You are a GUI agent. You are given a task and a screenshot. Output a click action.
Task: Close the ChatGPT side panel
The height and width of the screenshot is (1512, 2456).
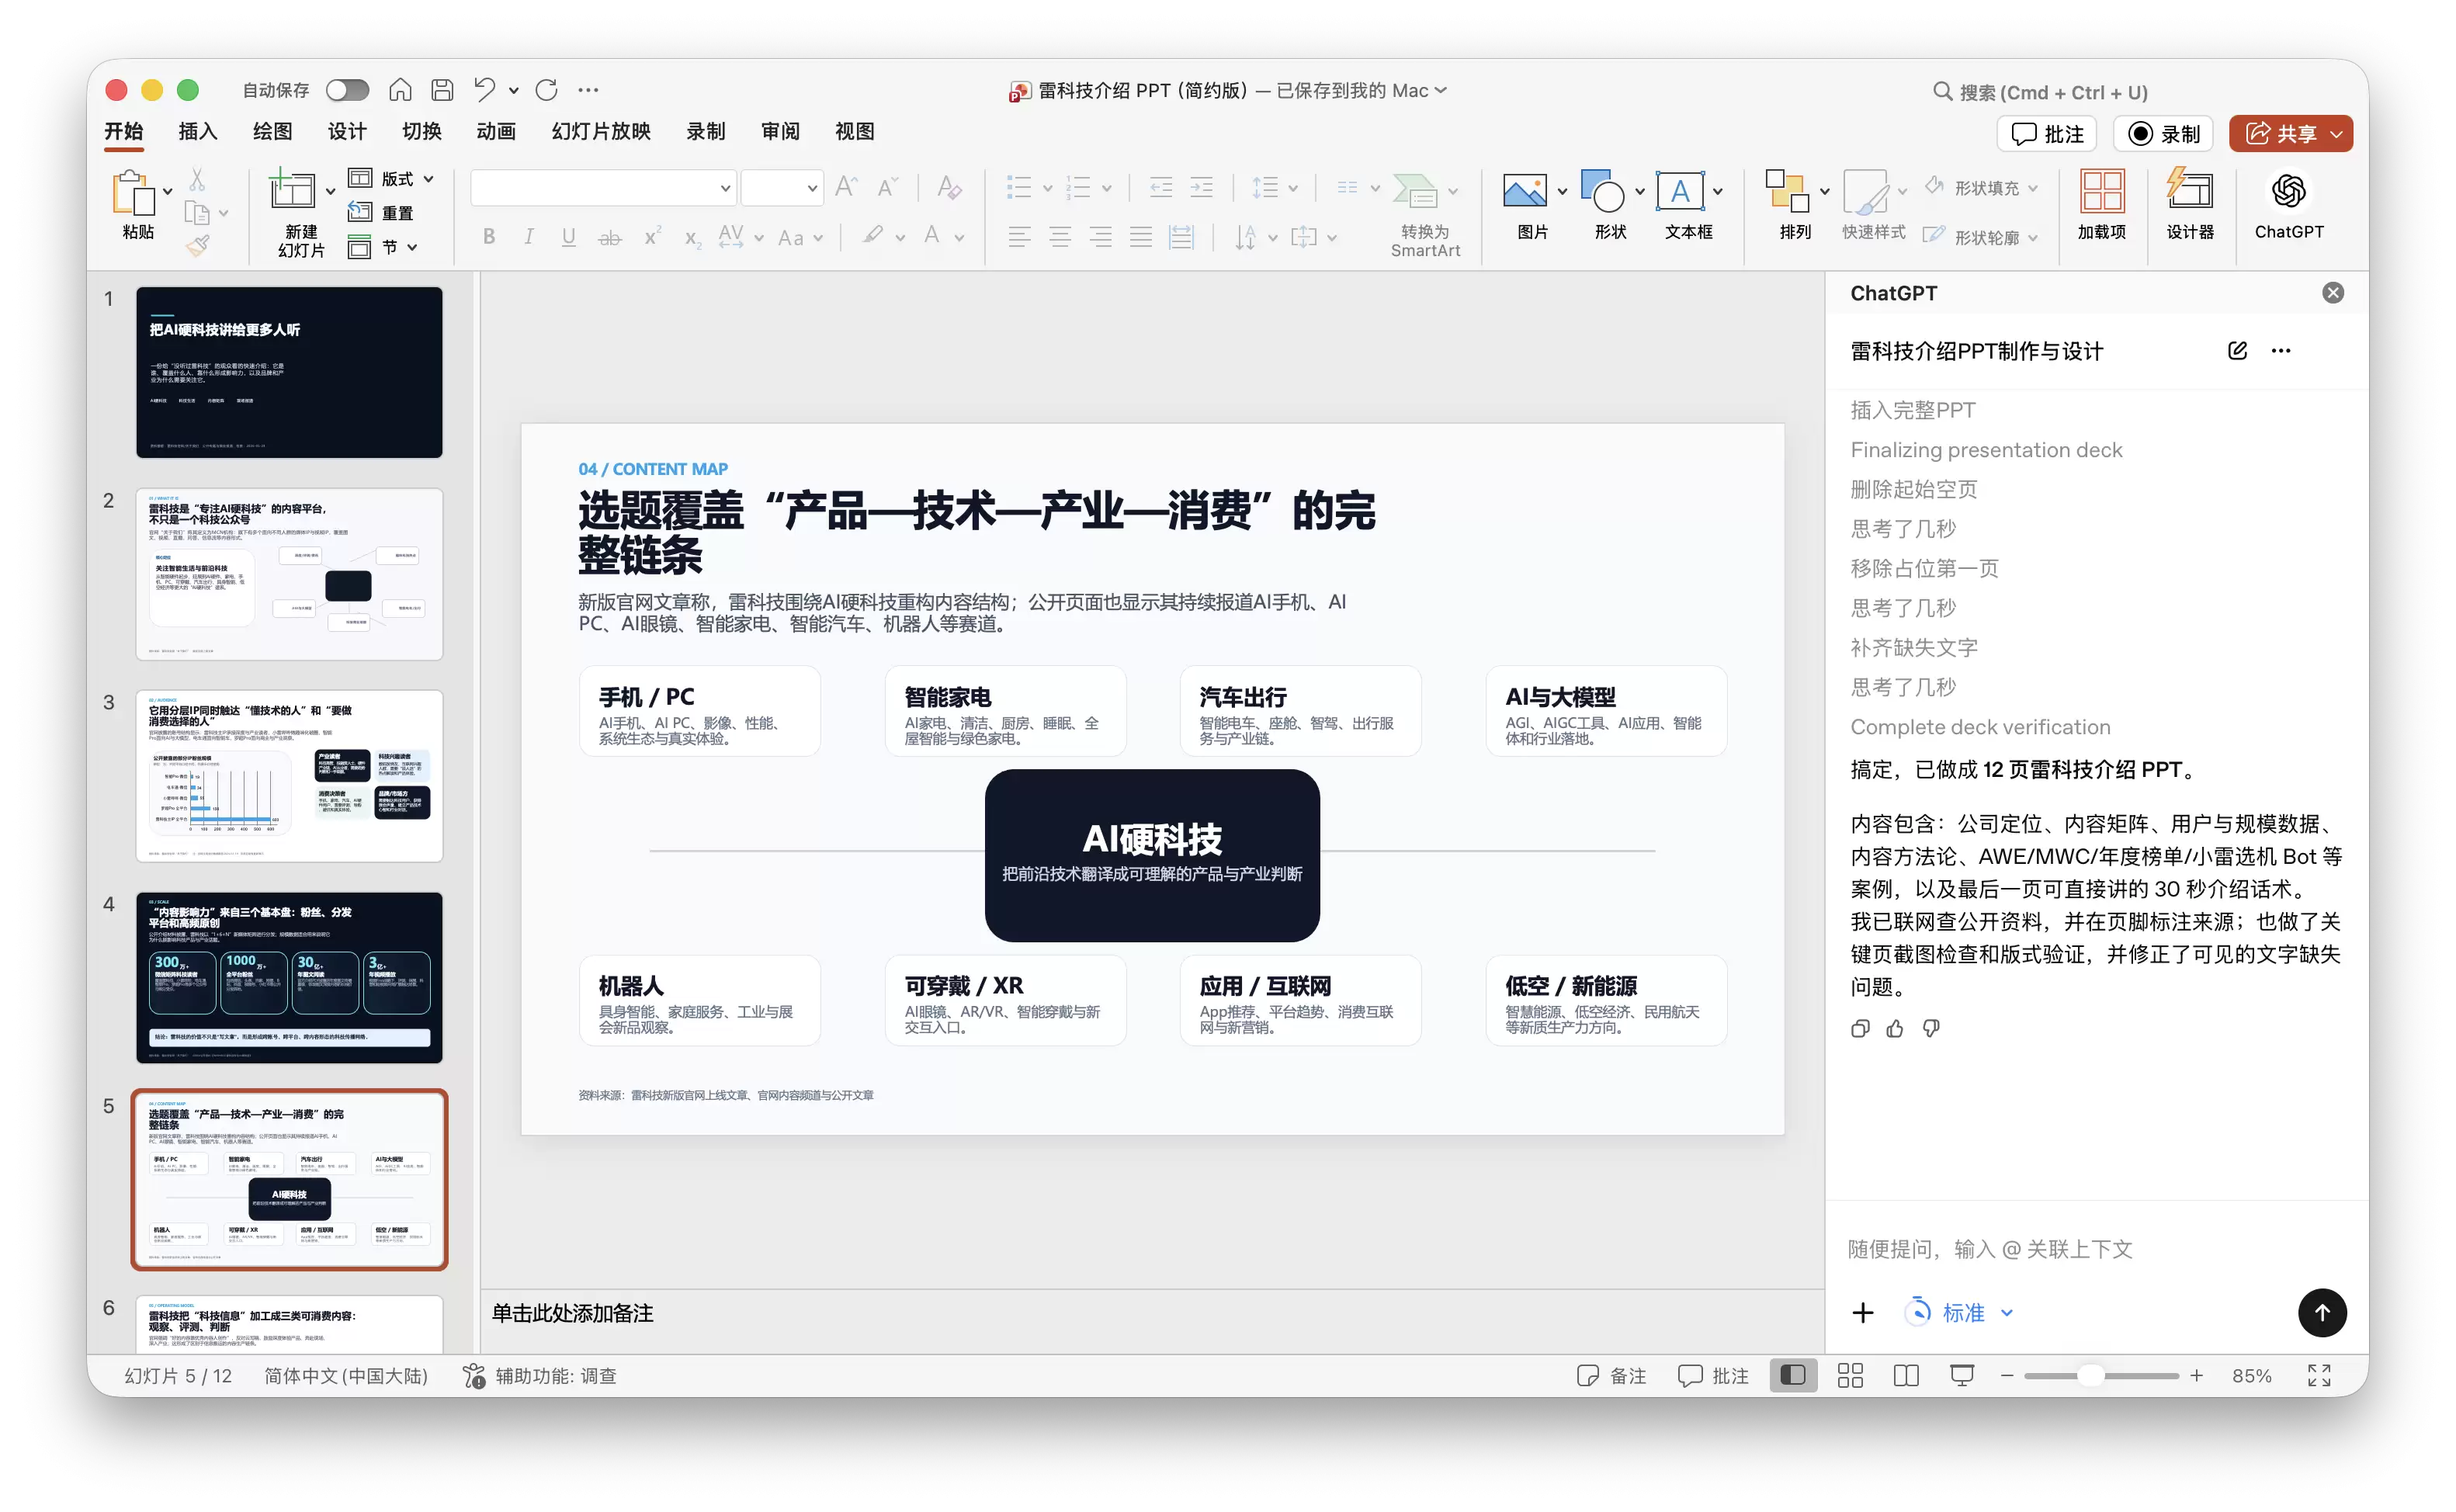(x=2332, y=293)
